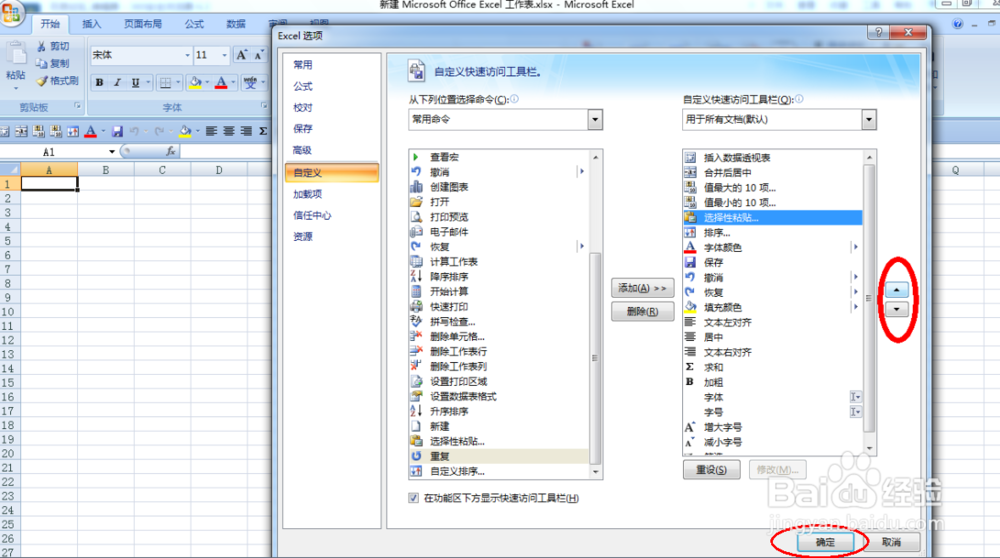Open the 公式 ribbon tab

coord(194,24)
